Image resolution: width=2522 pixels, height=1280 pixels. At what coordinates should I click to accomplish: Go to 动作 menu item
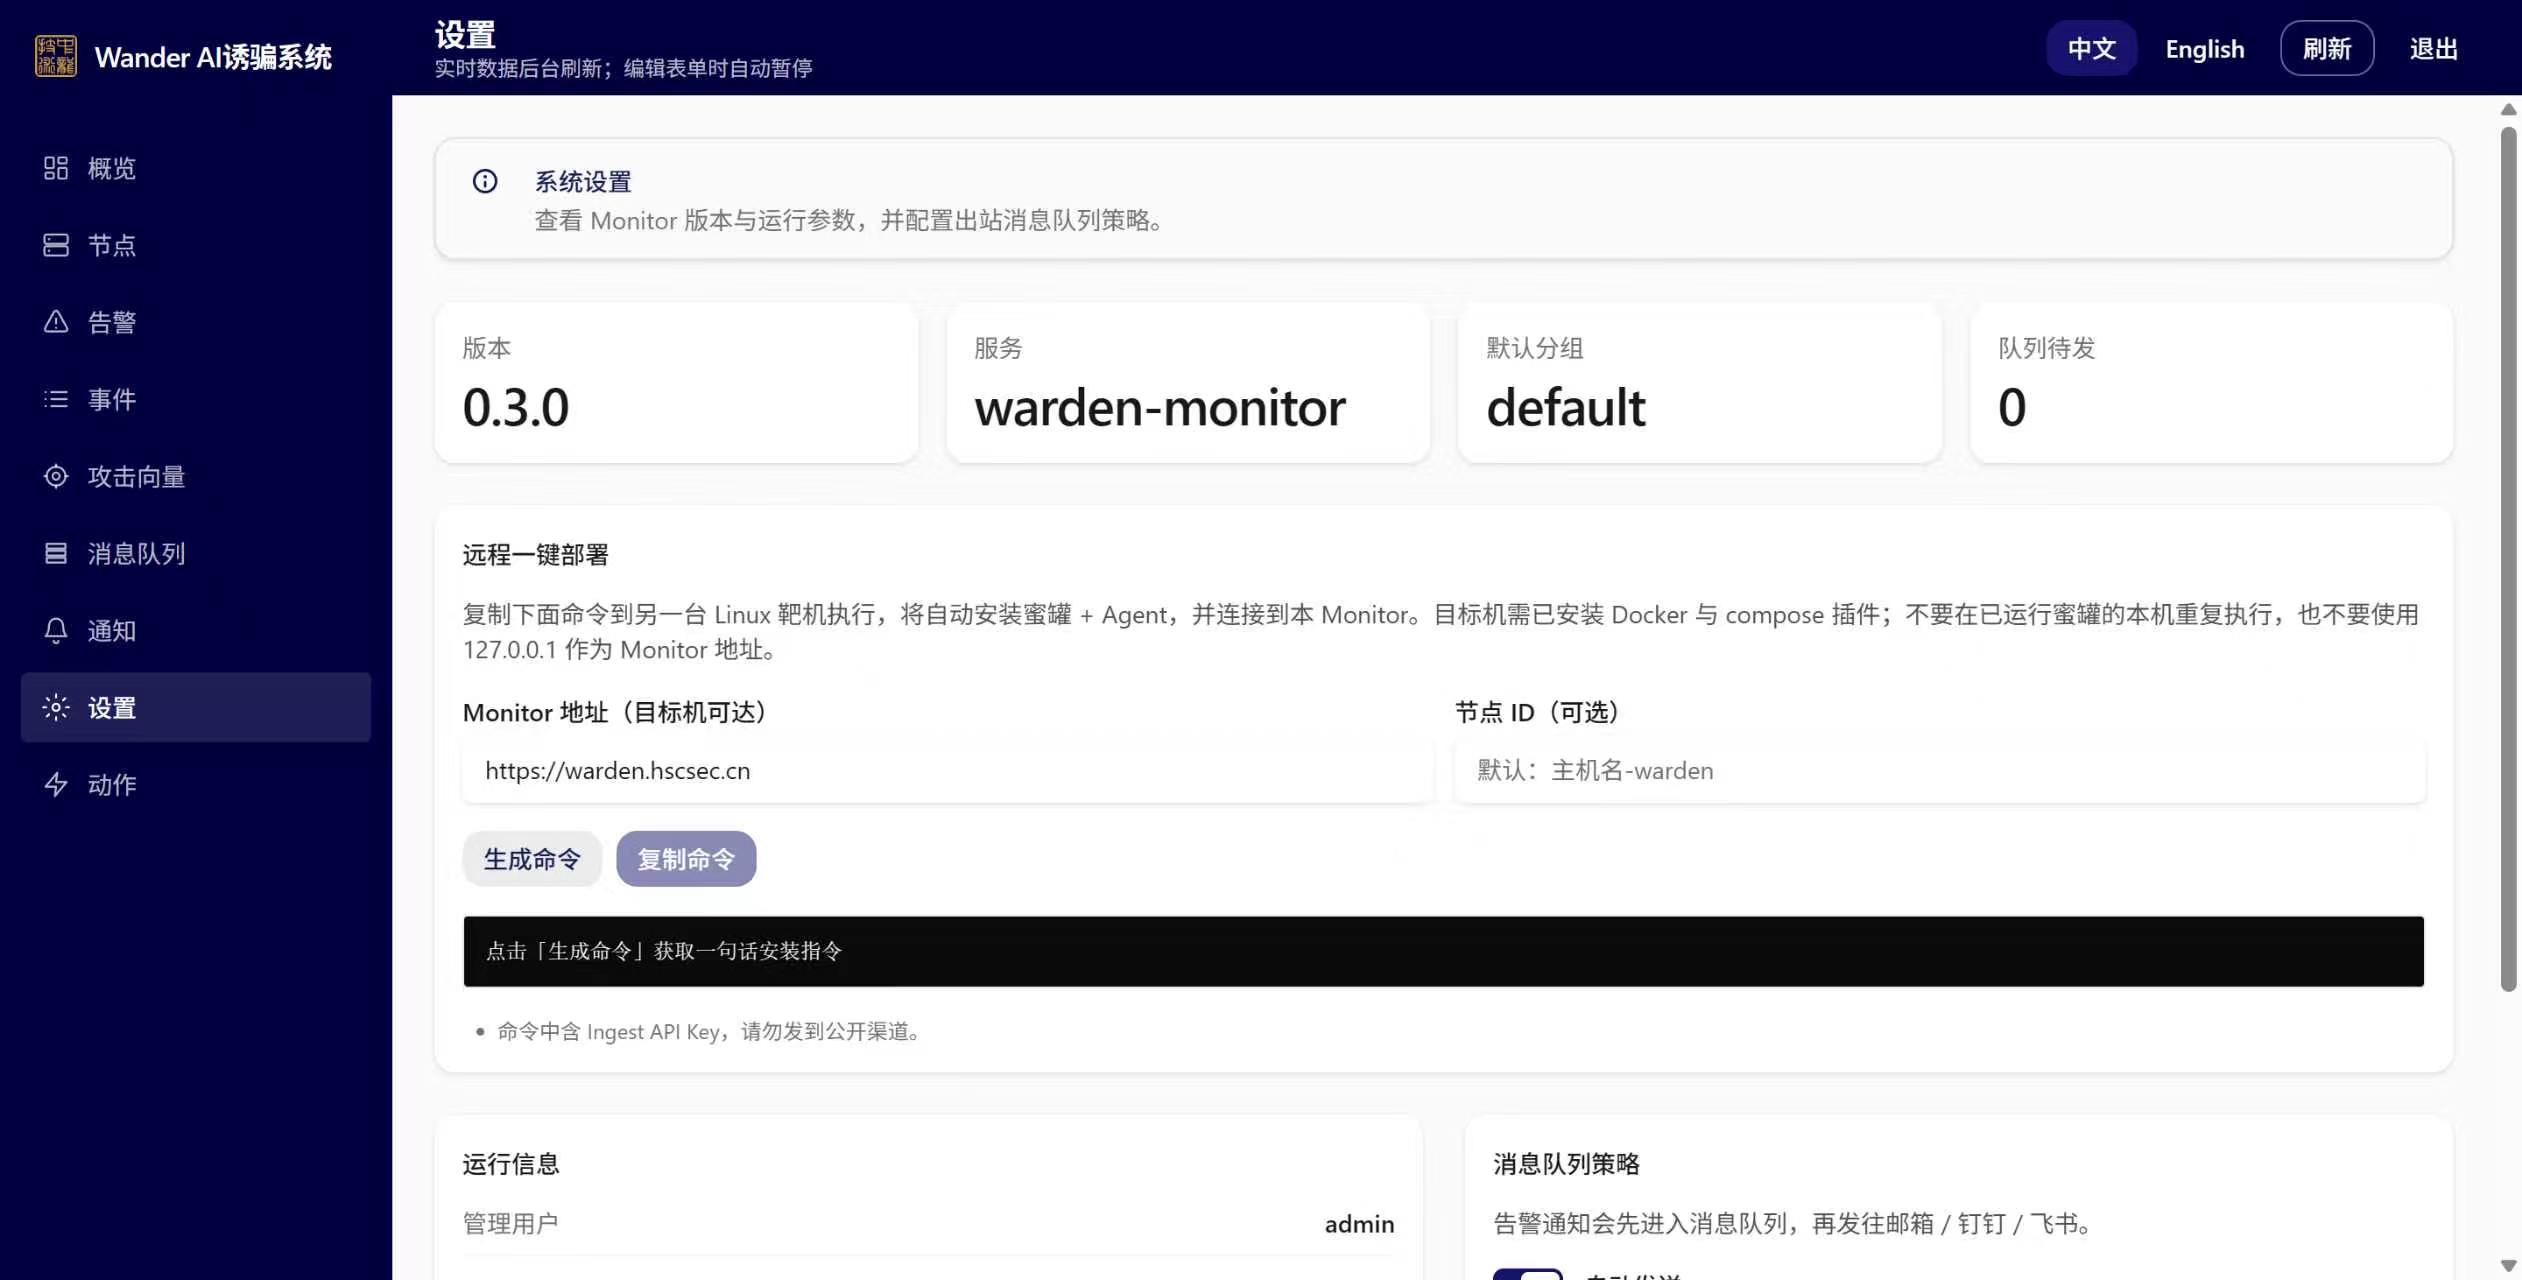pos(195,784)
